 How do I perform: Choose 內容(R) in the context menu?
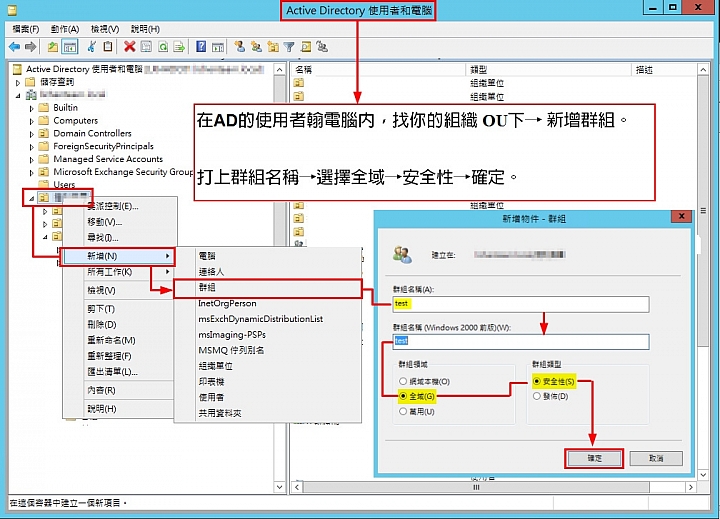[118, 390]
